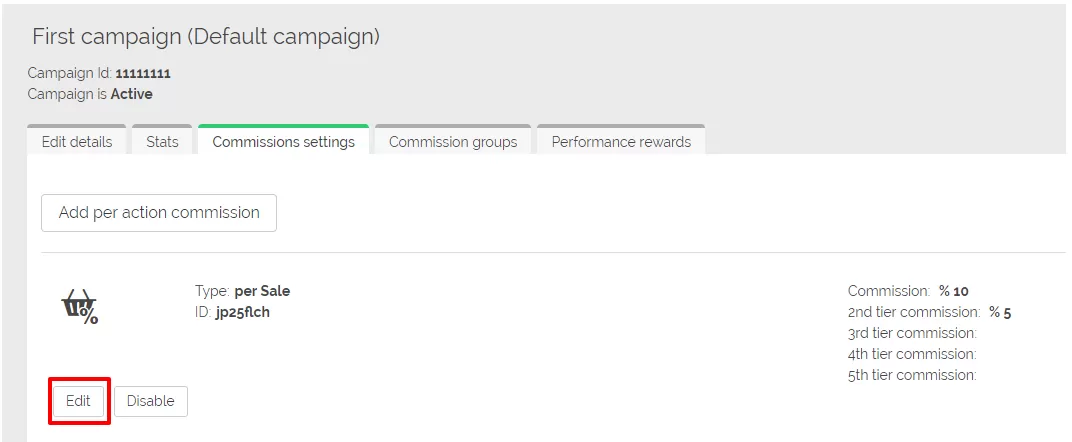Click the Type: per Sale text
Viewport: 1072px width, 442px height.
(x=242, y=291)
